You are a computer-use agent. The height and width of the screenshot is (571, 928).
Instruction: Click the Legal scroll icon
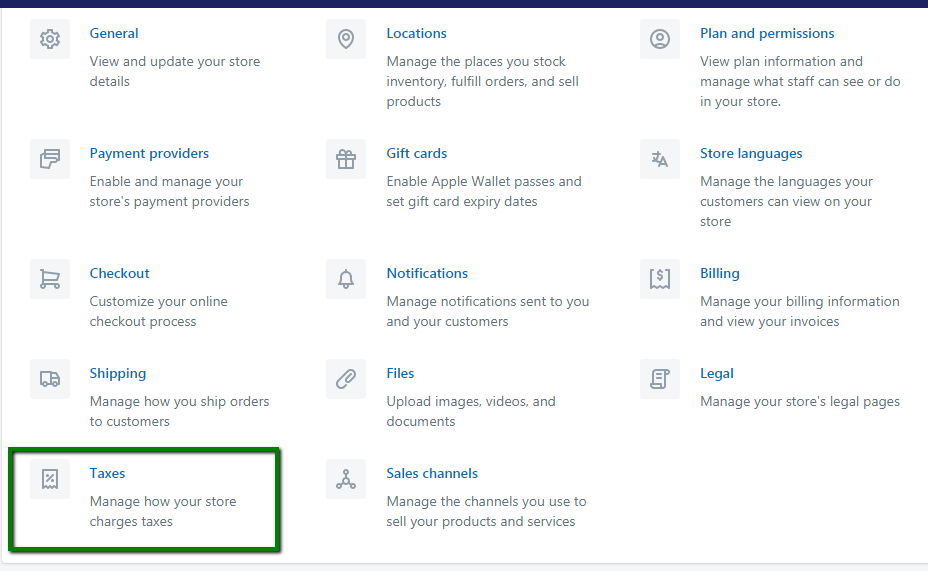(x=659, y=379)
